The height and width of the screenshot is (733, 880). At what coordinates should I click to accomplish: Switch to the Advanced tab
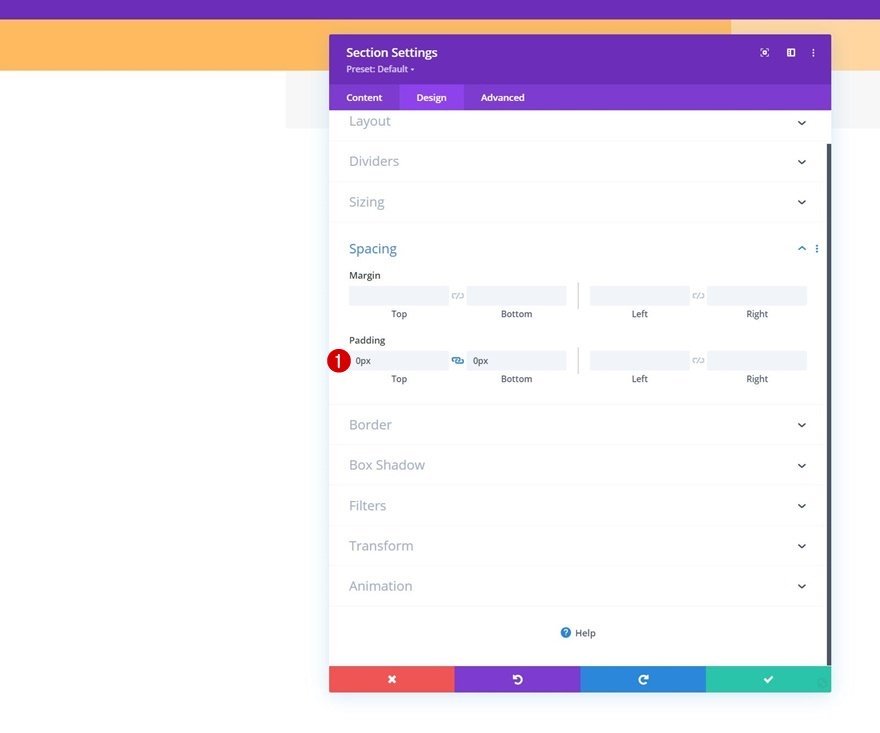tap(502, 98)
